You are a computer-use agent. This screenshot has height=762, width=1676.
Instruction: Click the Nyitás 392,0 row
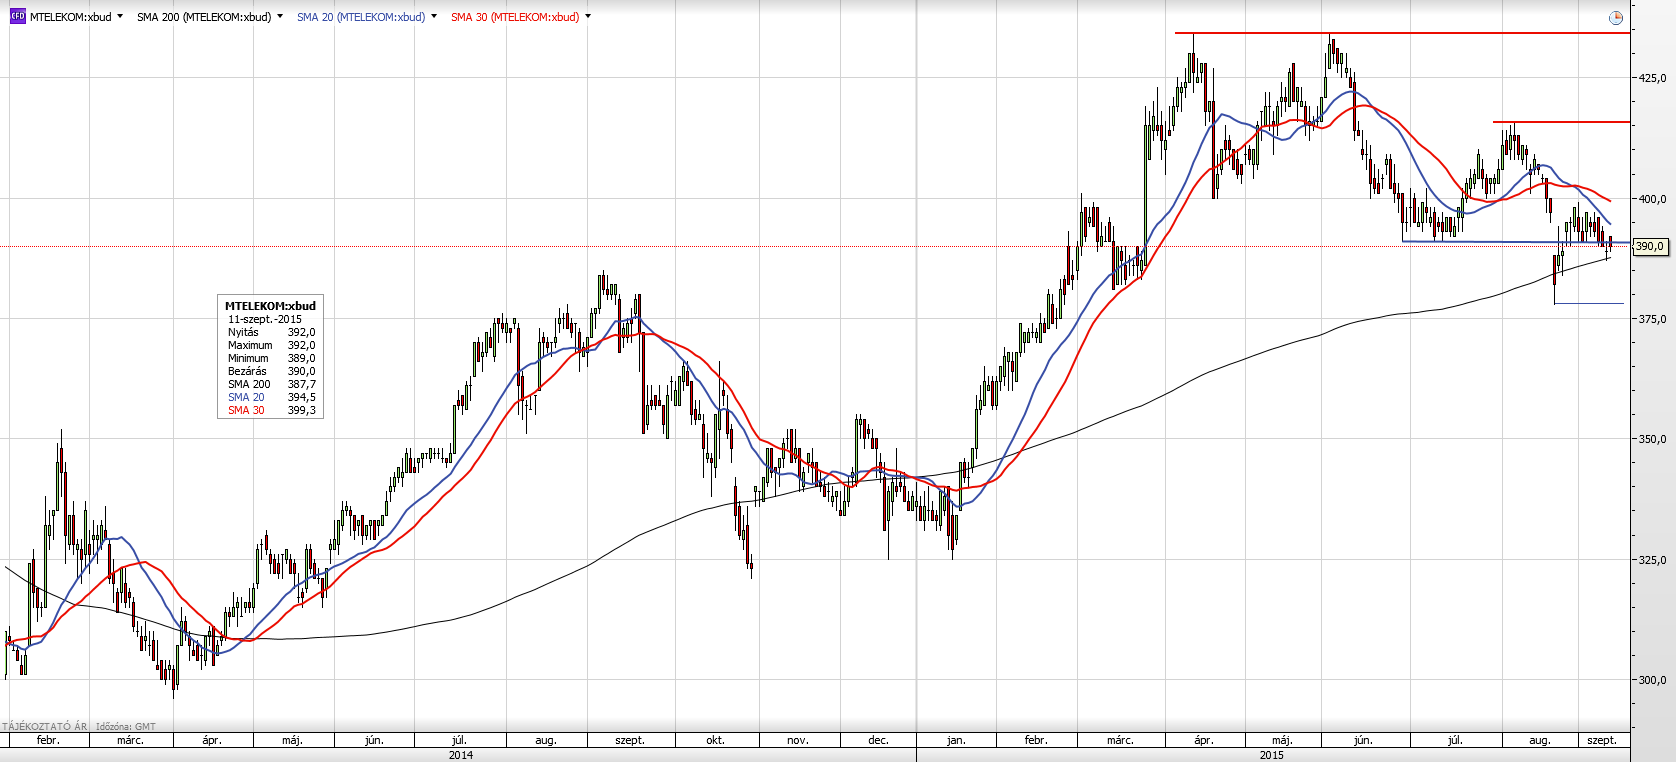pyautogui.click(x=271, y=332)
